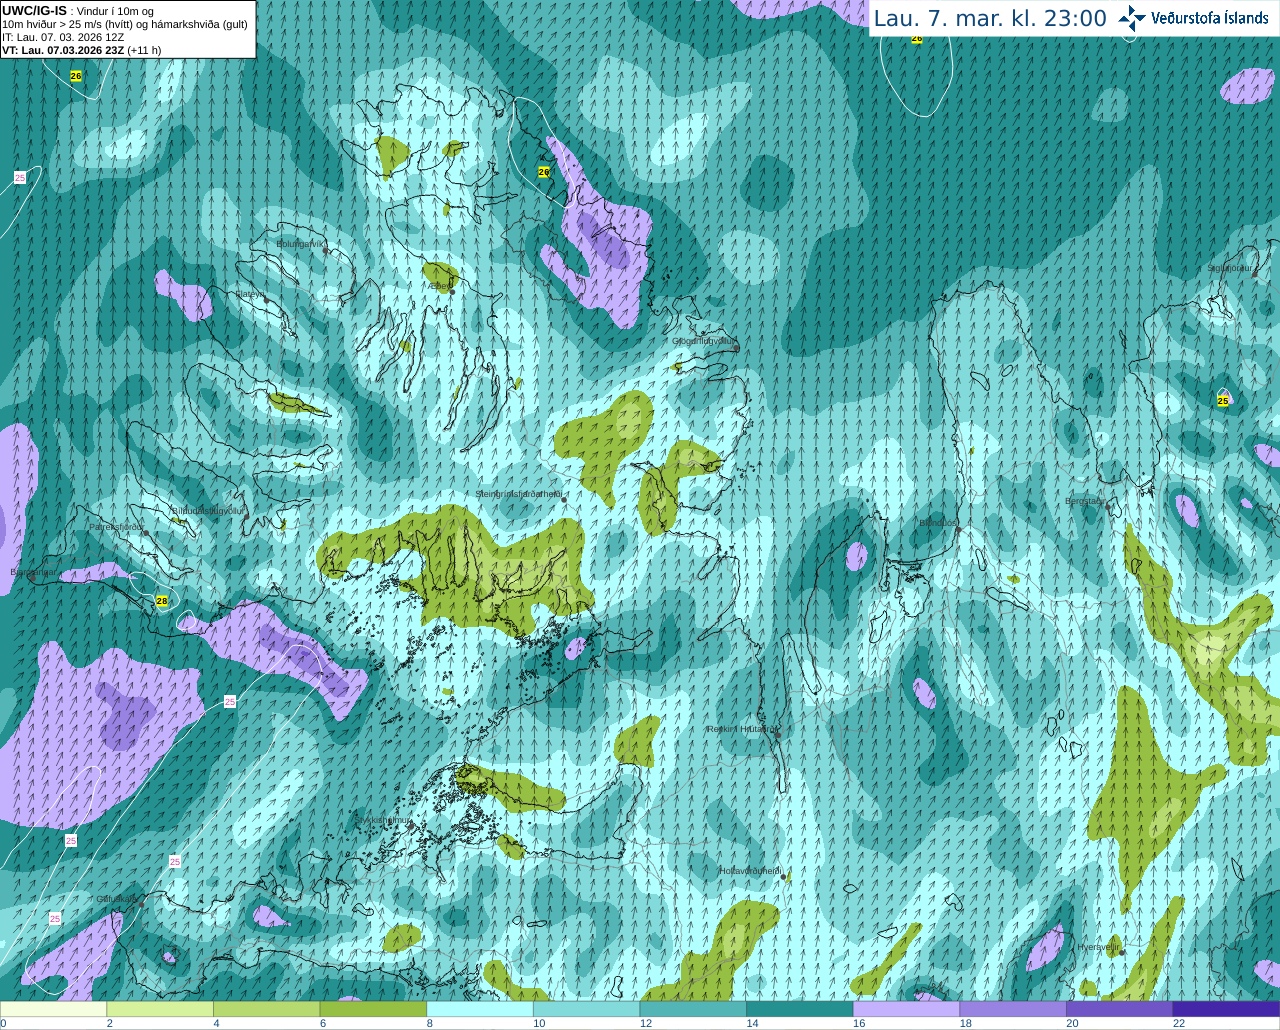Viewport: 1280px width, 1030px height.
Task: Click the Bolungarvík station label
Action: [x=300, y=243]
